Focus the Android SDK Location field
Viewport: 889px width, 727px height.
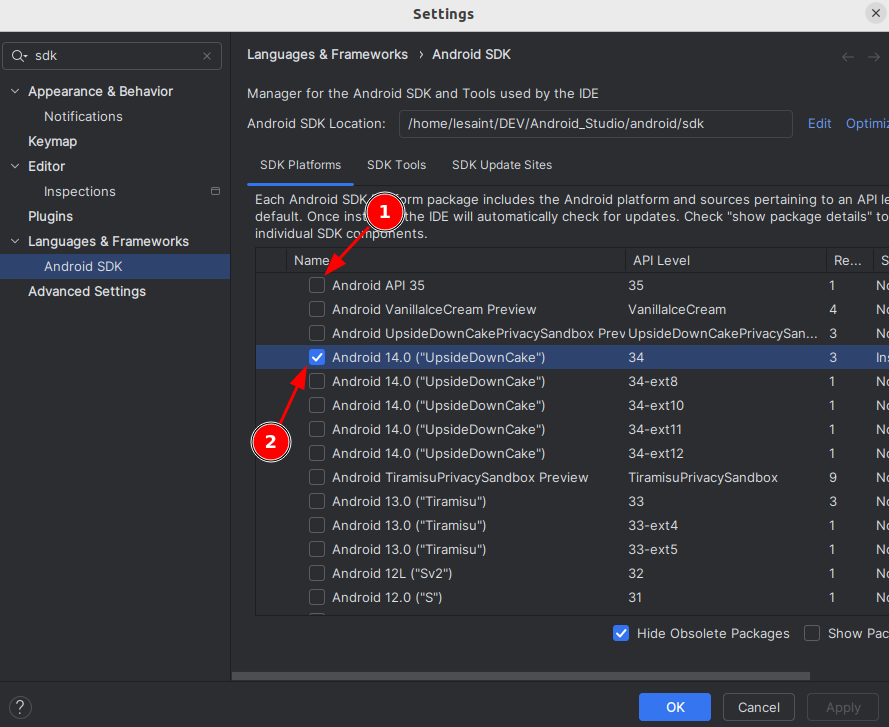(595, 124)
